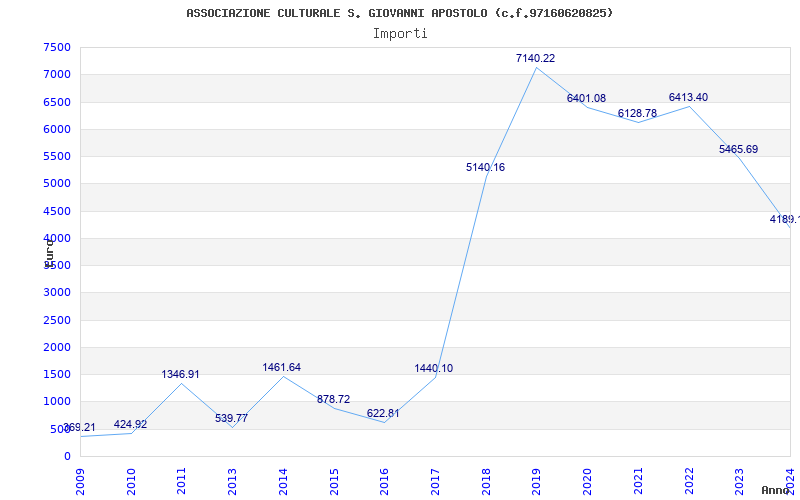Click the 7000 y-axis value

pos(57,74)
